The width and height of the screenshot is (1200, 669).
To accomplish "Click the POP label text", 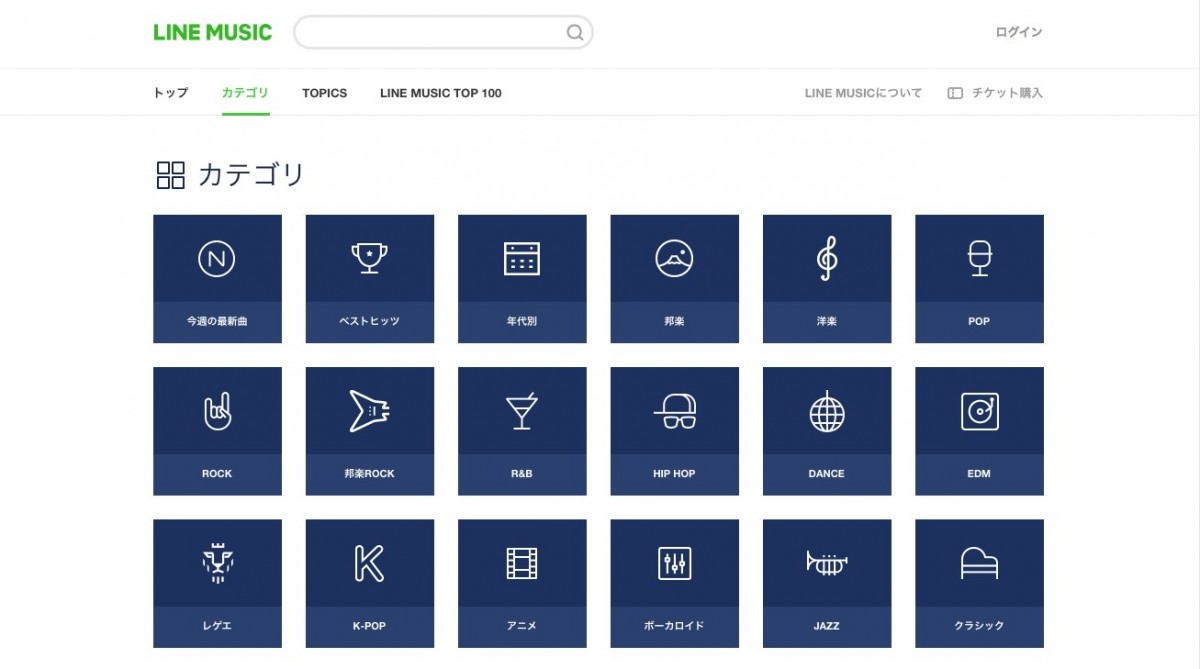I will coord(979,321).
